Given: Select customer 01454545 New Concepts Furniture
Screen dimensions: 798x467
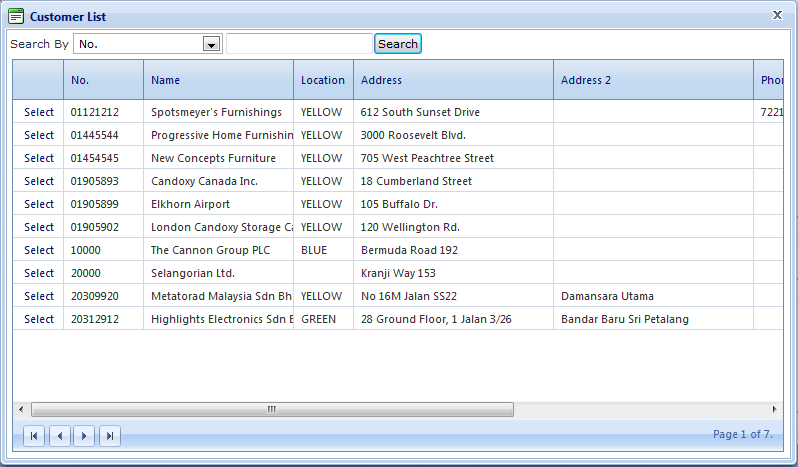Looking at the screenshot, I should coord(39,158).
